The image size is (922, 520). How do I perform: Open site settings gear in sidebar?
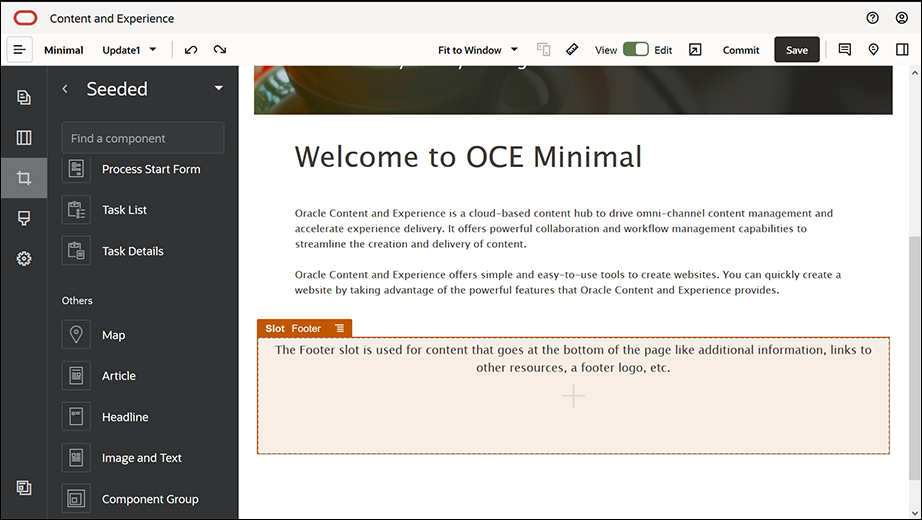24,259
